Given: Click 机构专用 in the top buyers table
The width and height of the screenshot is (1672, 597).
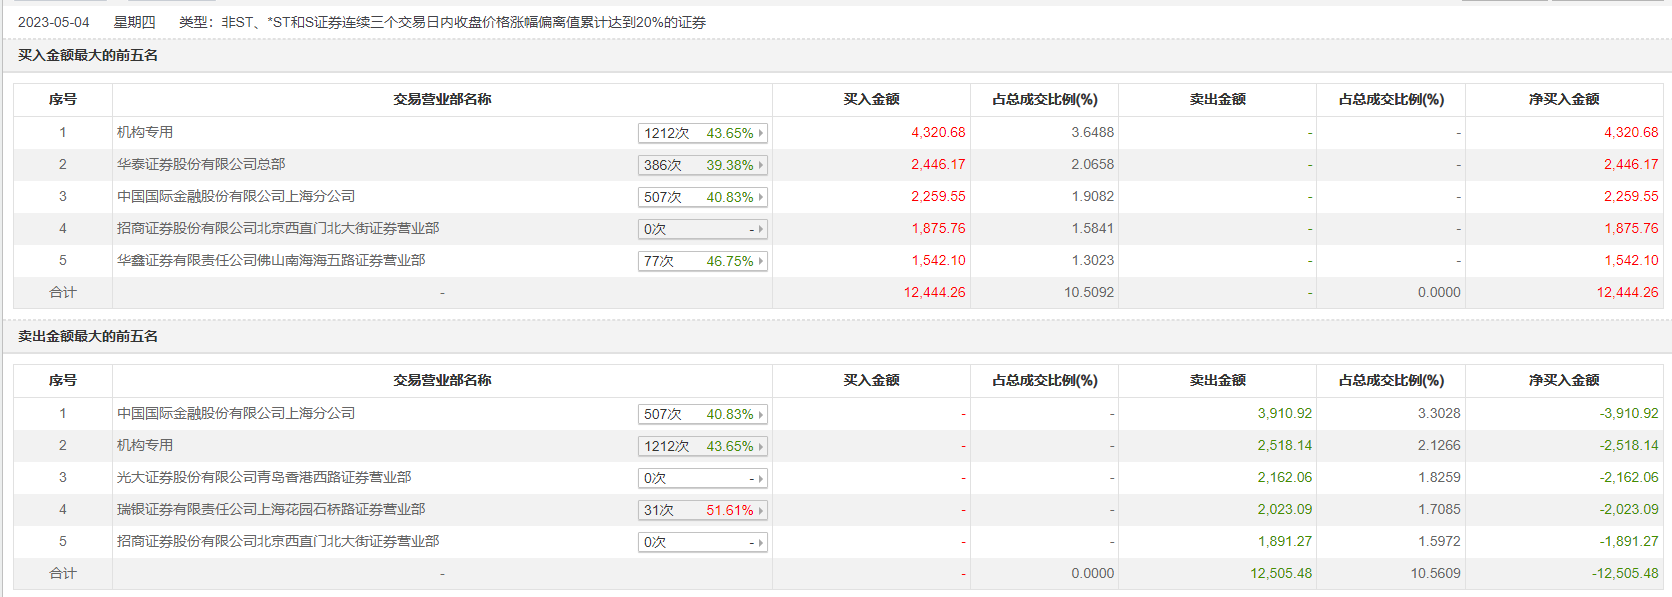Looking at the screenshot, I should pos(145,132).
